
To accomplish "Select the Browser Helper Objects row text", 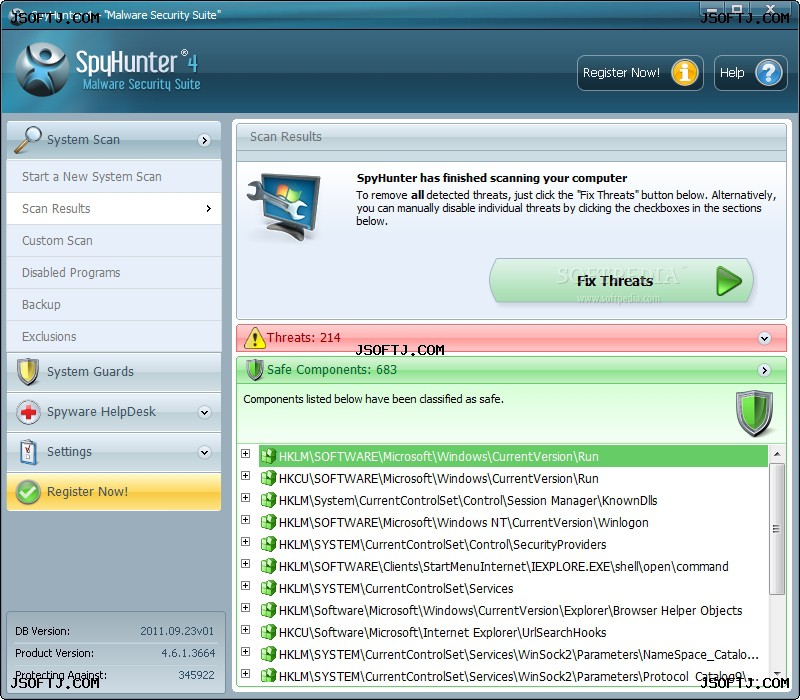I will [x=510, y=610].
